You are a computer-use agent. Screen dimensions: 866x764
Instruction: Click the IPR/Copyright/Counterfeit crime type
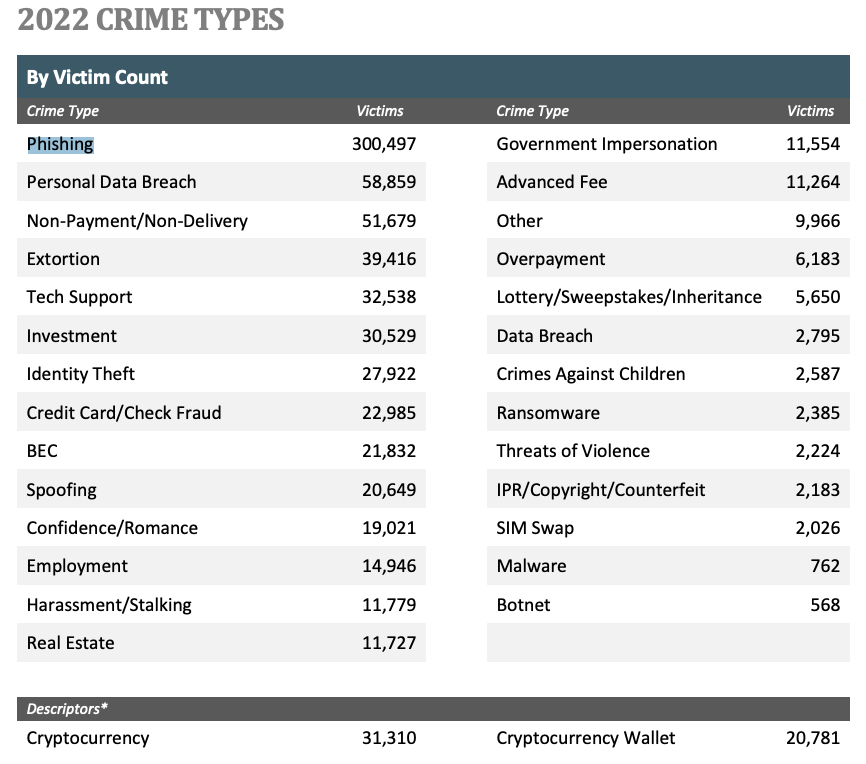(x=600, y=490)
